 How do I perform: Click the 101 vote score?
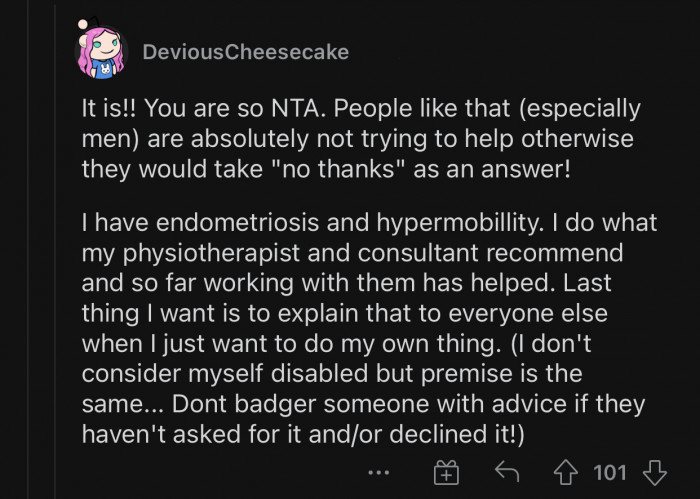[610, 471]
